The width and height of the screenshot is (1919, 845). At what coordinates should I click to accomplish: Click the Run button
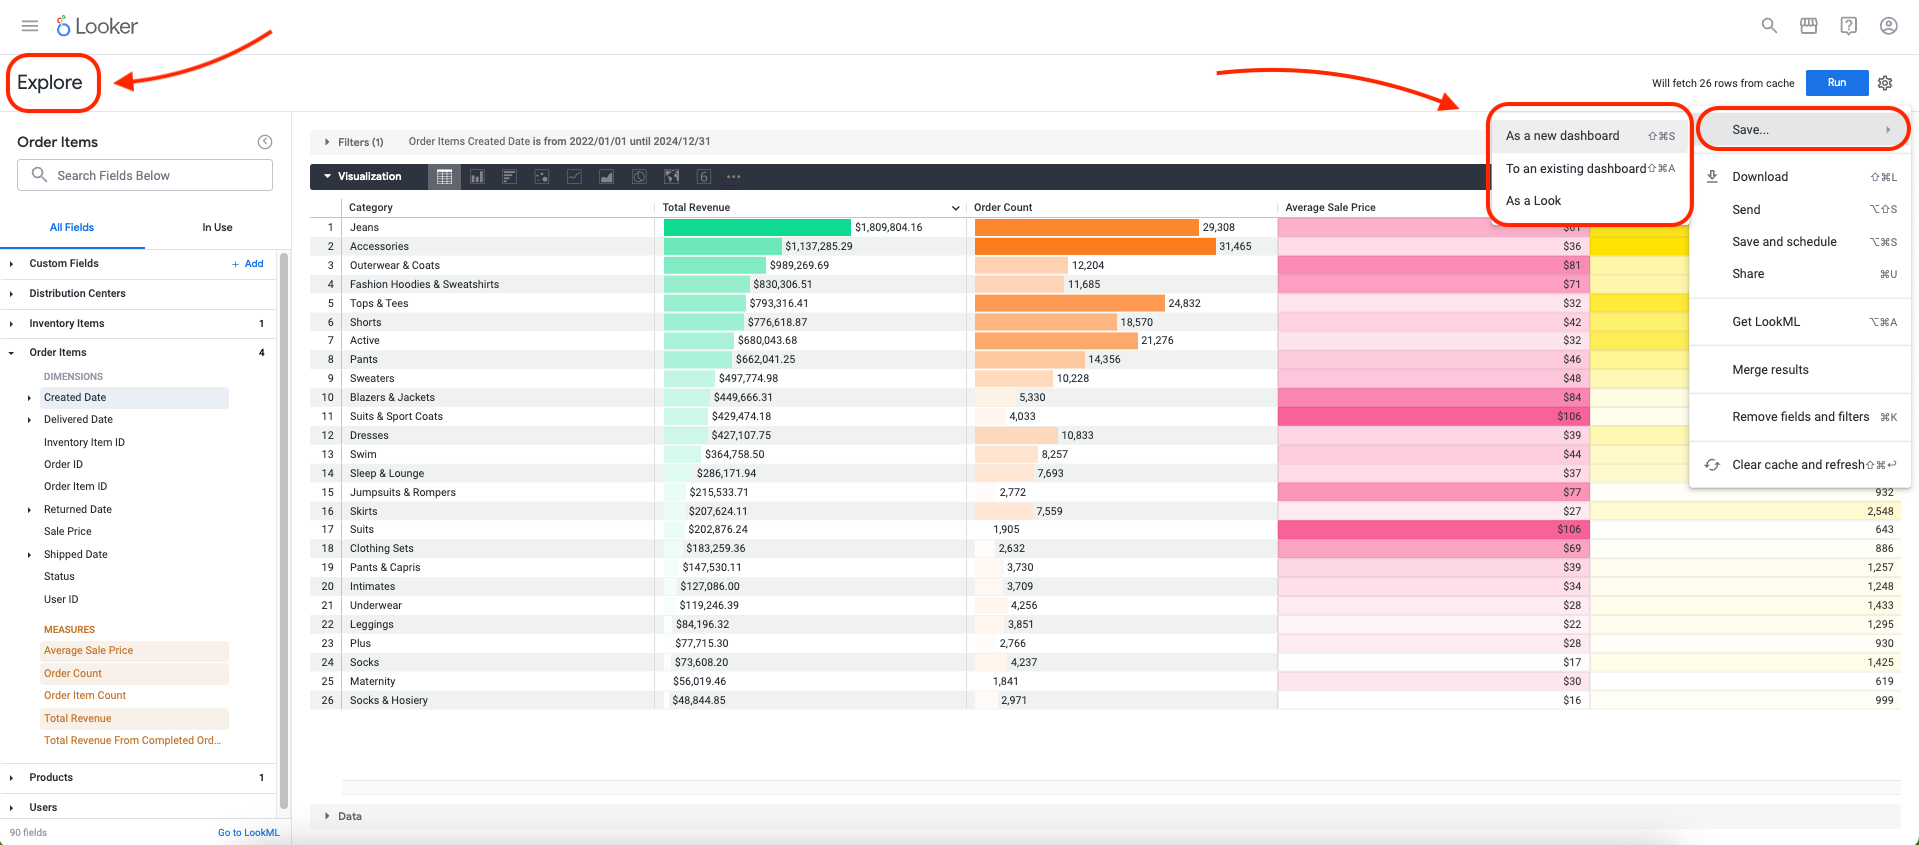pos(1837,83)
